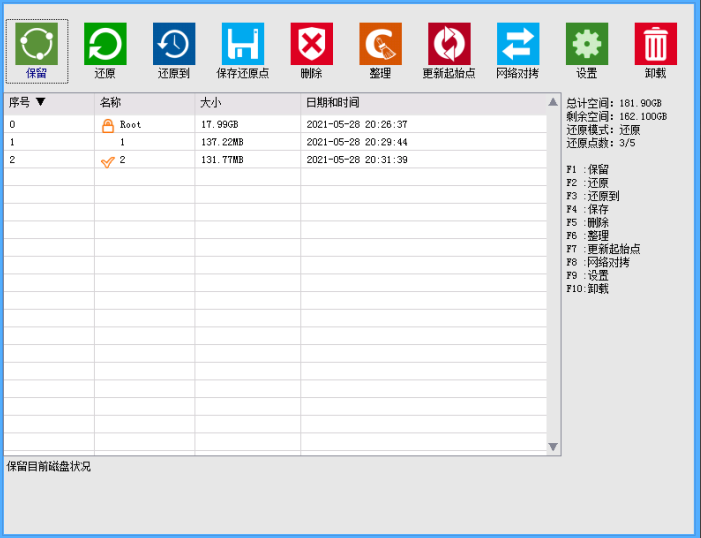Sort by the 序号 column header
Viewport: 701px width, 538px height.
[49, 103]
